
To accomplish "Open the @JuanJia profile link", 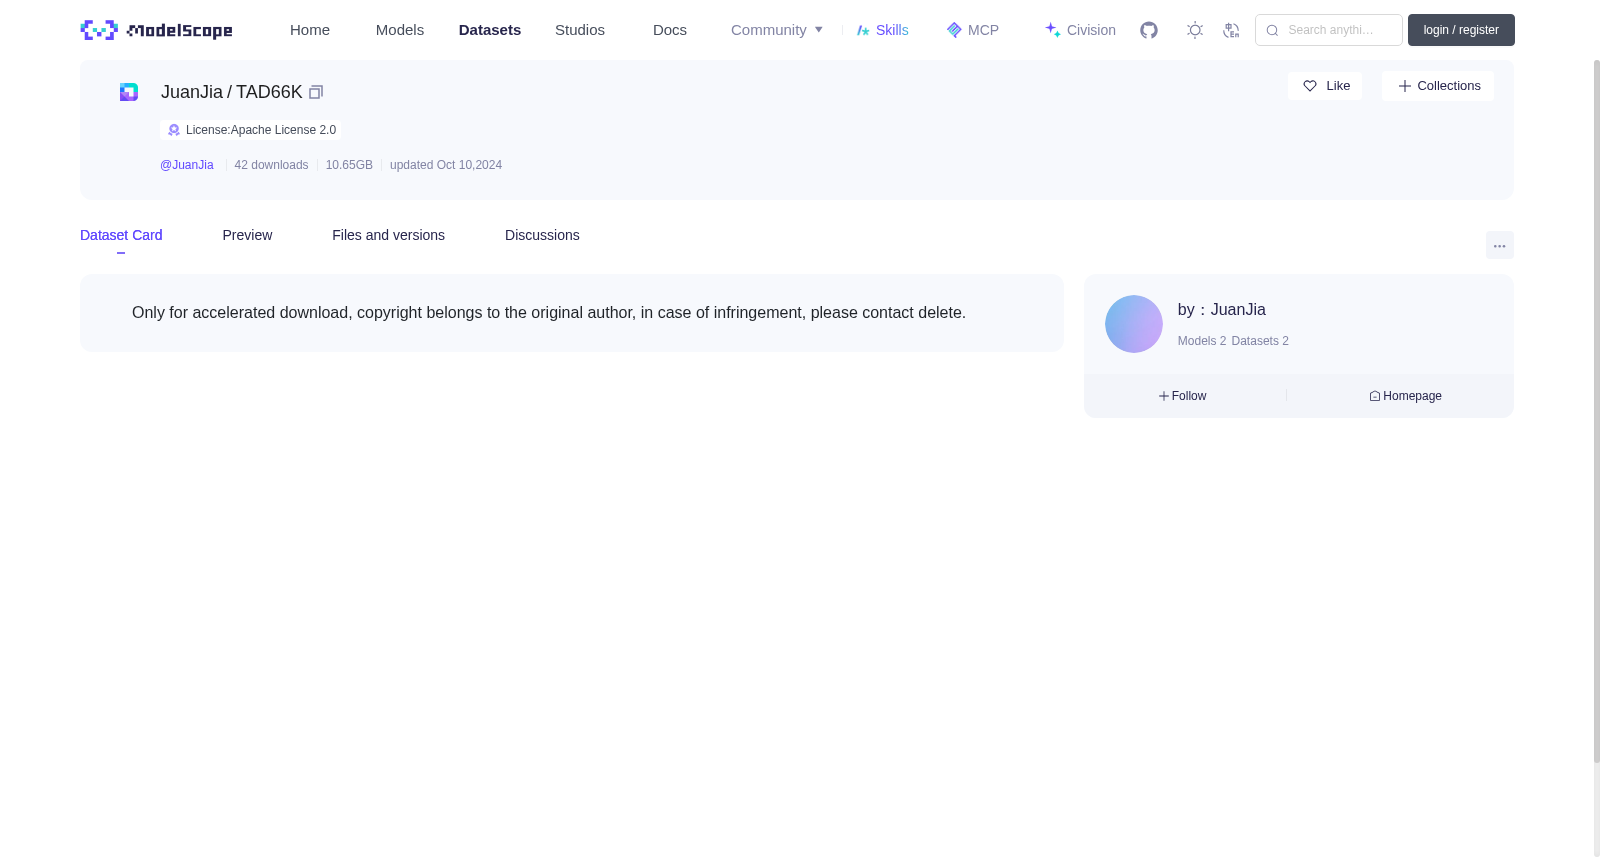I will (187, 165).
